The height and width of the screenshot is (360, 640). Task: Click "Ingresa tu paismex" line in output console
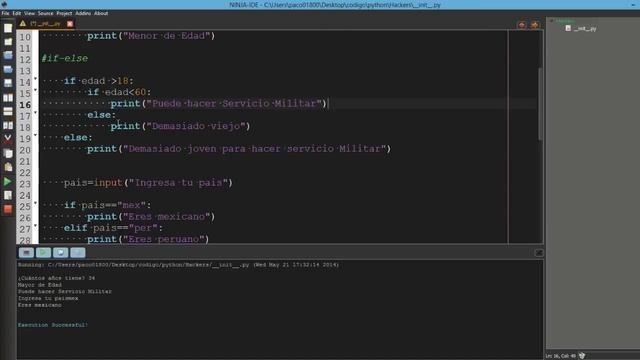pos(48,298)
